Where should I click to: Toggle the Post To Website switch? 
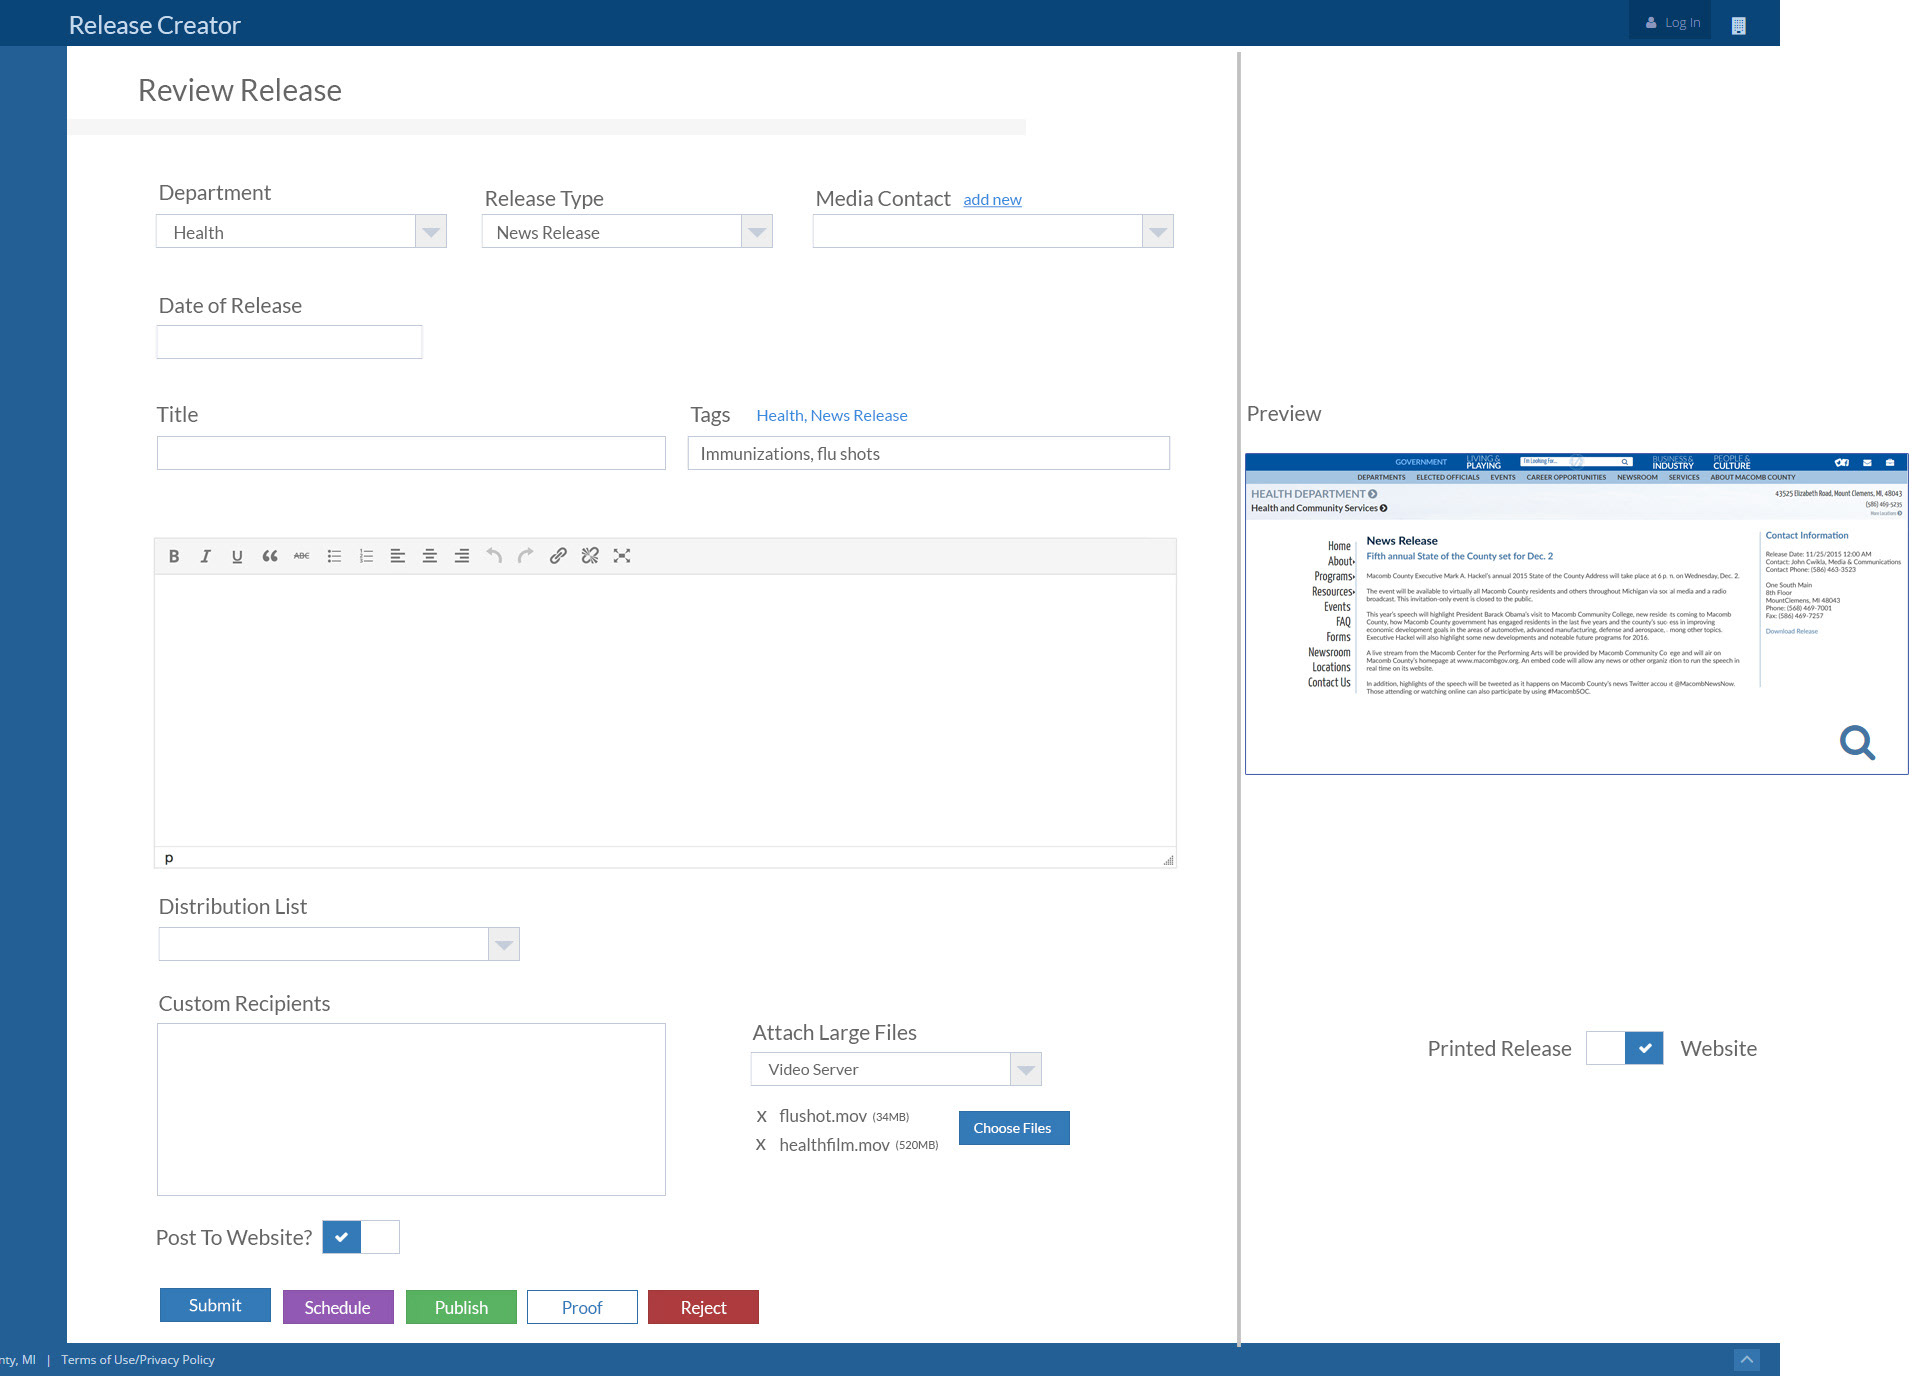[361, 1237]
